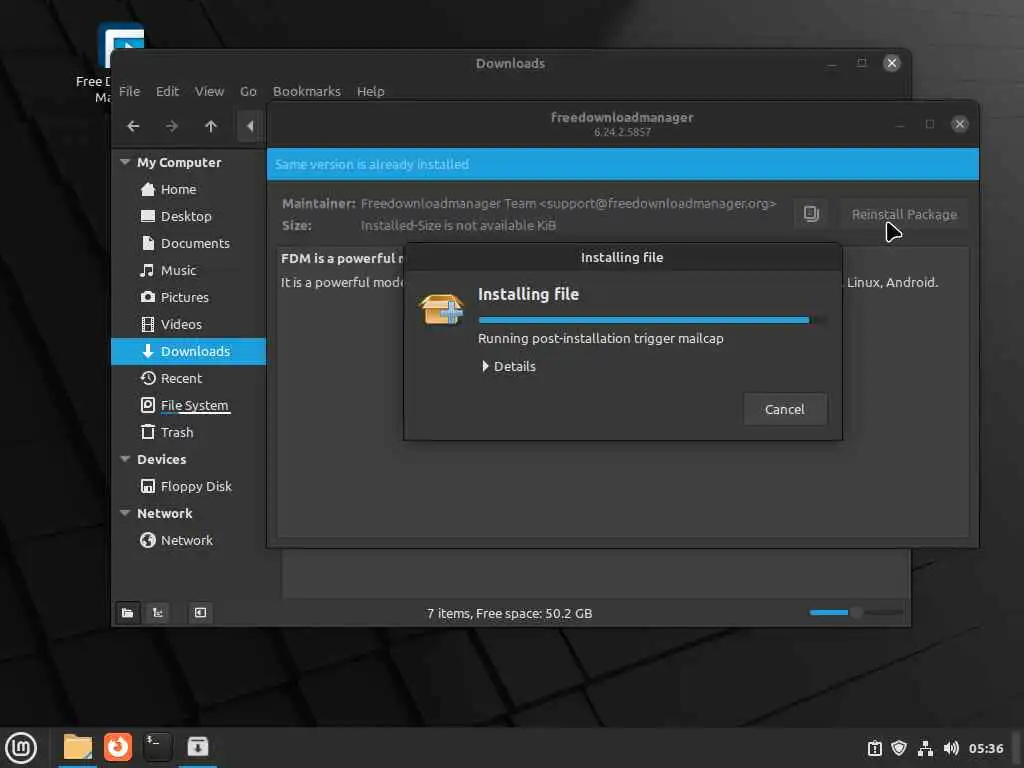Click the forward arrow in file manager
Viewport: 1024px width, 768px height.
point(172,126)
